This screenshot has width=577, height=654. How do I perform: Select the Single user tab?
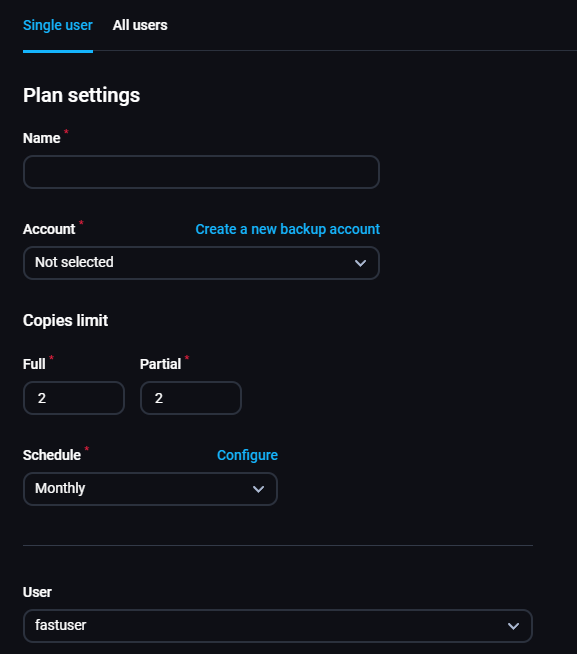[58, 25]
